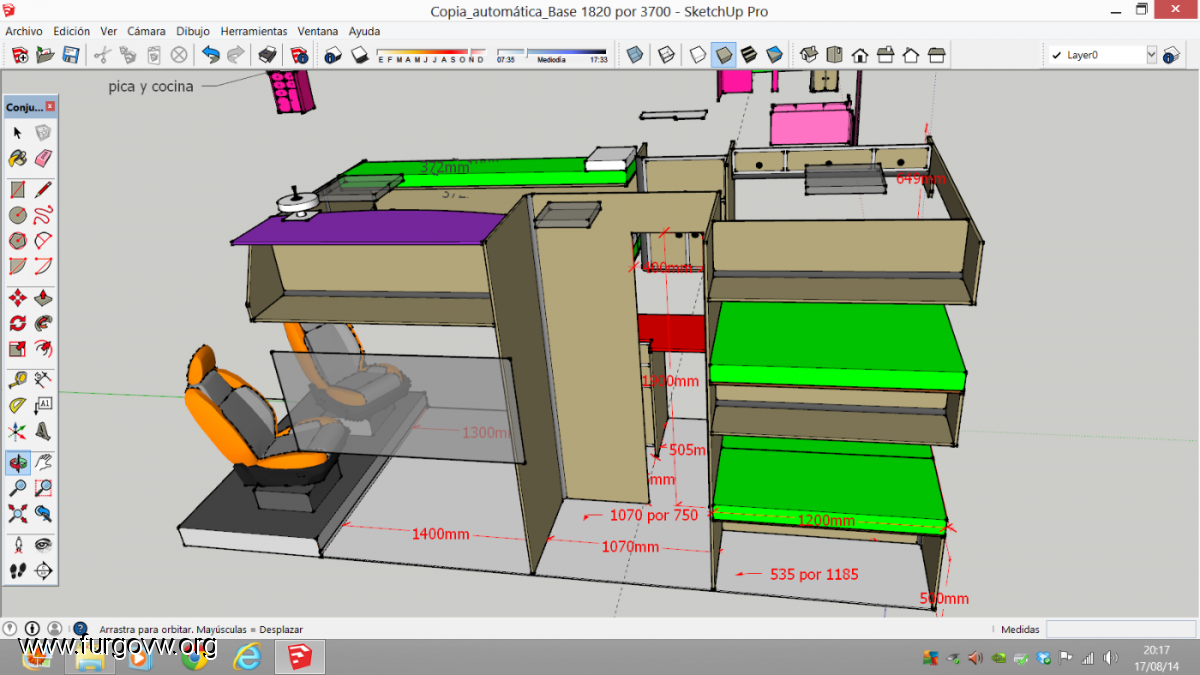Image resolution: width=1200 pixels, height=675 pixels.
Task: Switch to Iso view house icon
Action: [x=810, y=55]
